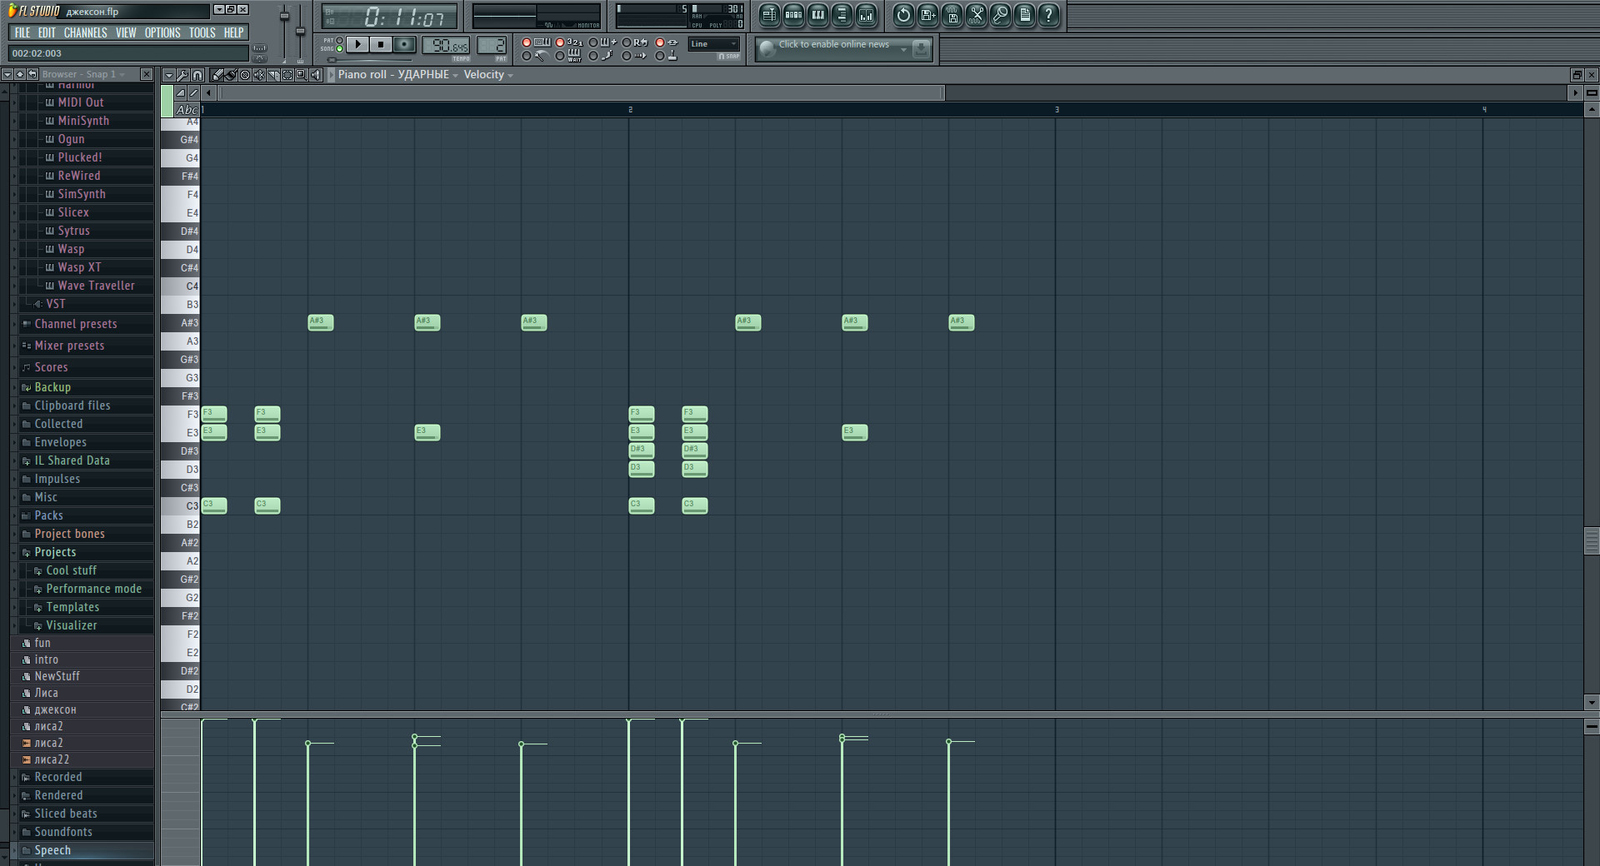Select the Draw pencil tool in piano roll
Image resolution: width=1600 pixels, height=866 pixels.
click(x=217, y=75)
